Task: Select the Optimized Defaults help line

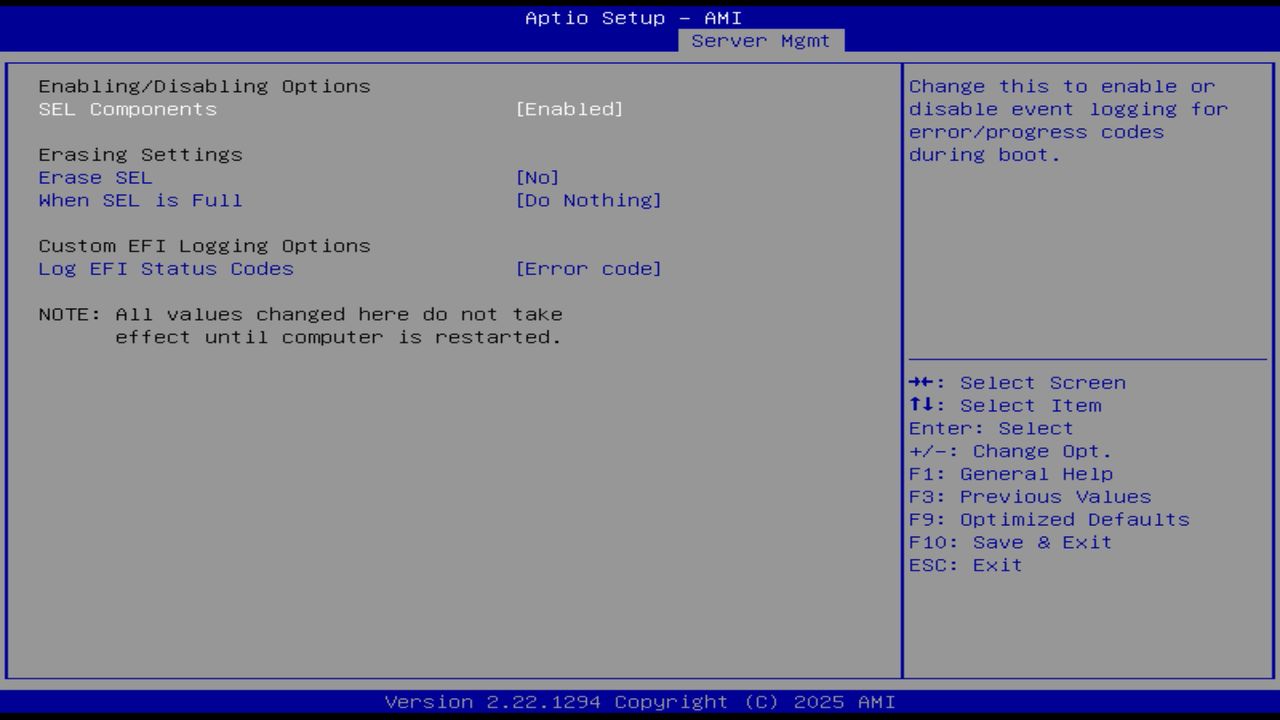Action: (1048, 519)
